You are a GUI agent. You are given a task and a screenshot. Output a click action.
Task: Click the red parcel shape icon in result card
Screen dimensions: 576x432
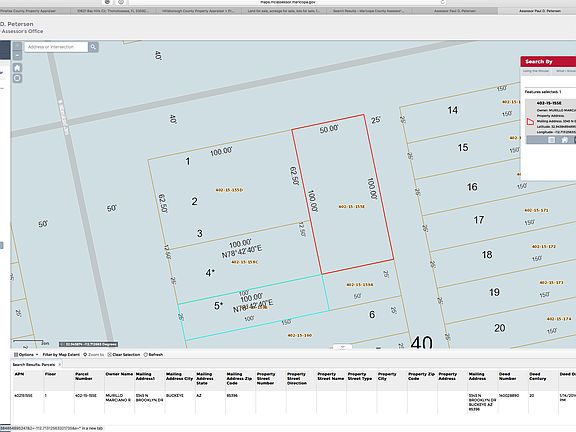530,122
